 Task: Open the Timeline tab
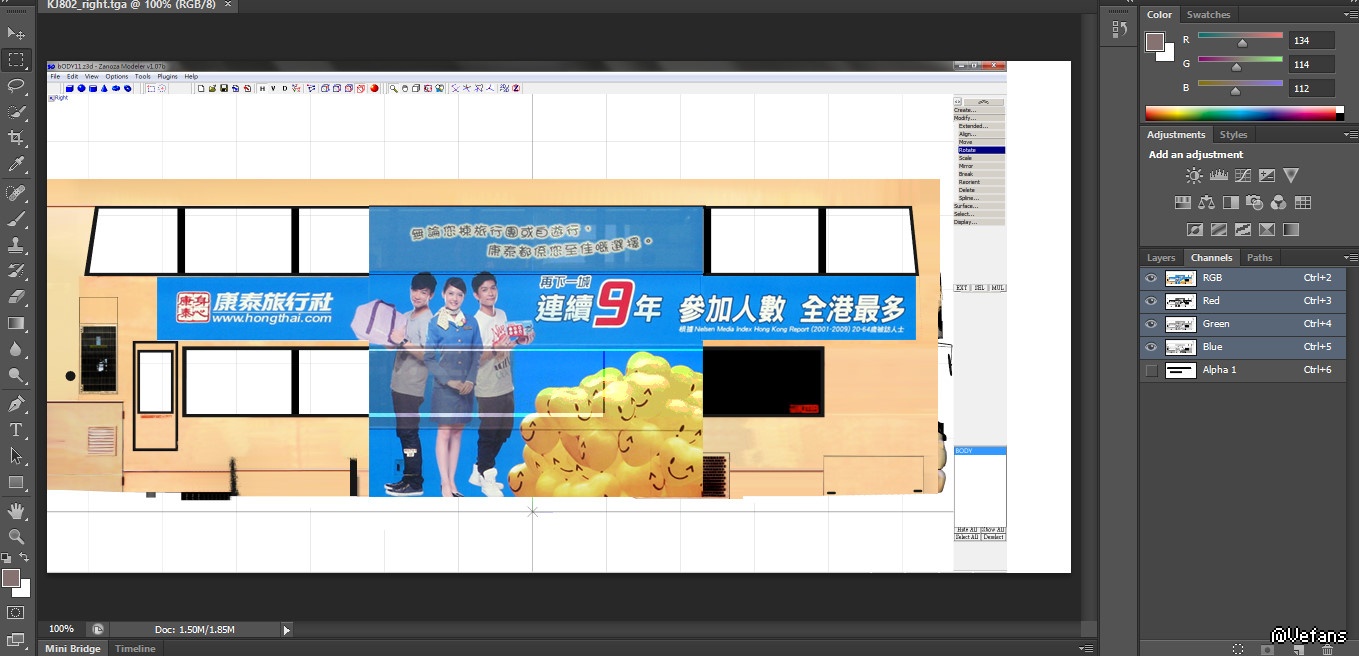135,649
